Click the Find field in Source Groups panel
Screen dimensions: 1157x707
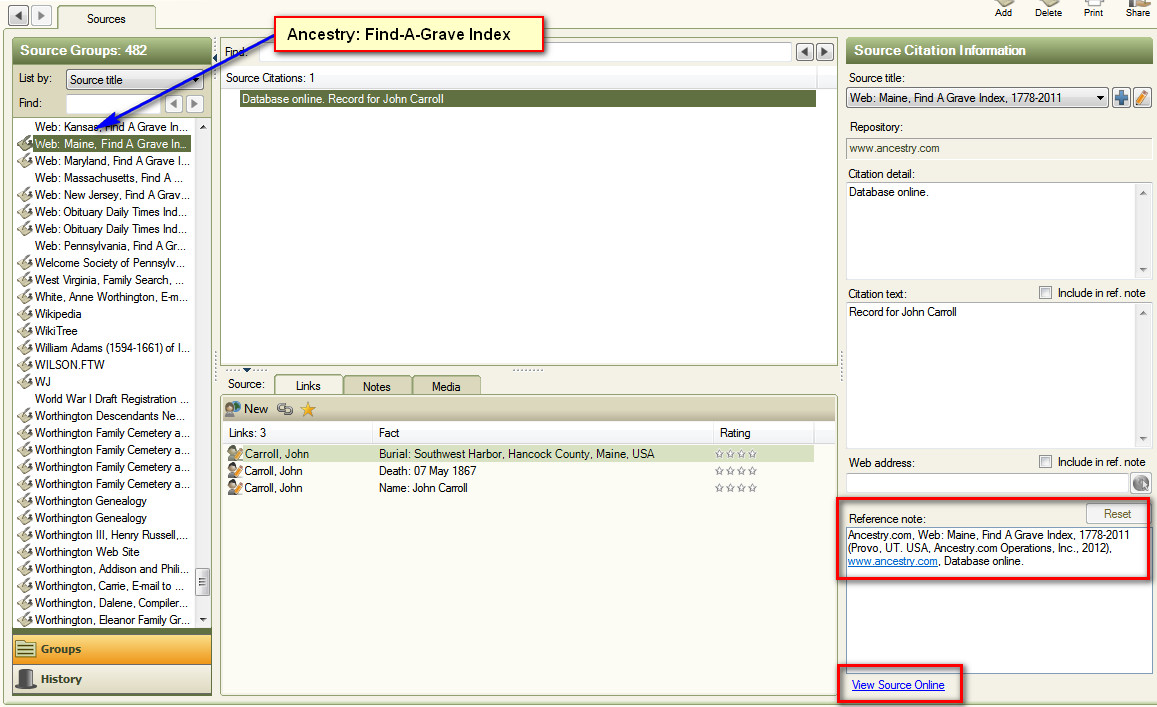pyautogui.click(x=114, y=104)
